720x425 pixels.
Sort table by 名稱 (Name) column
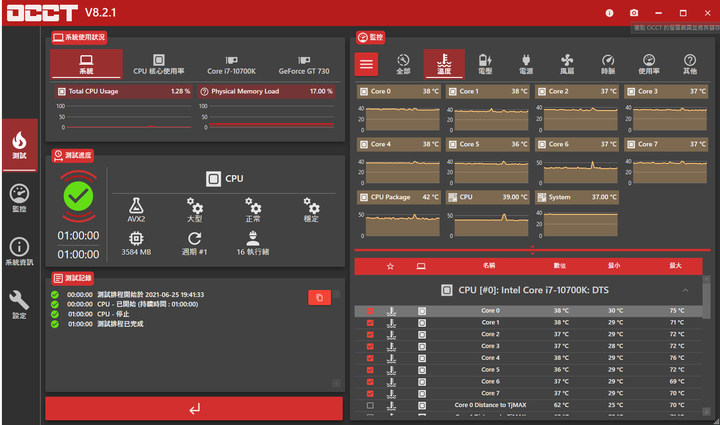click(x=489, y=266)
